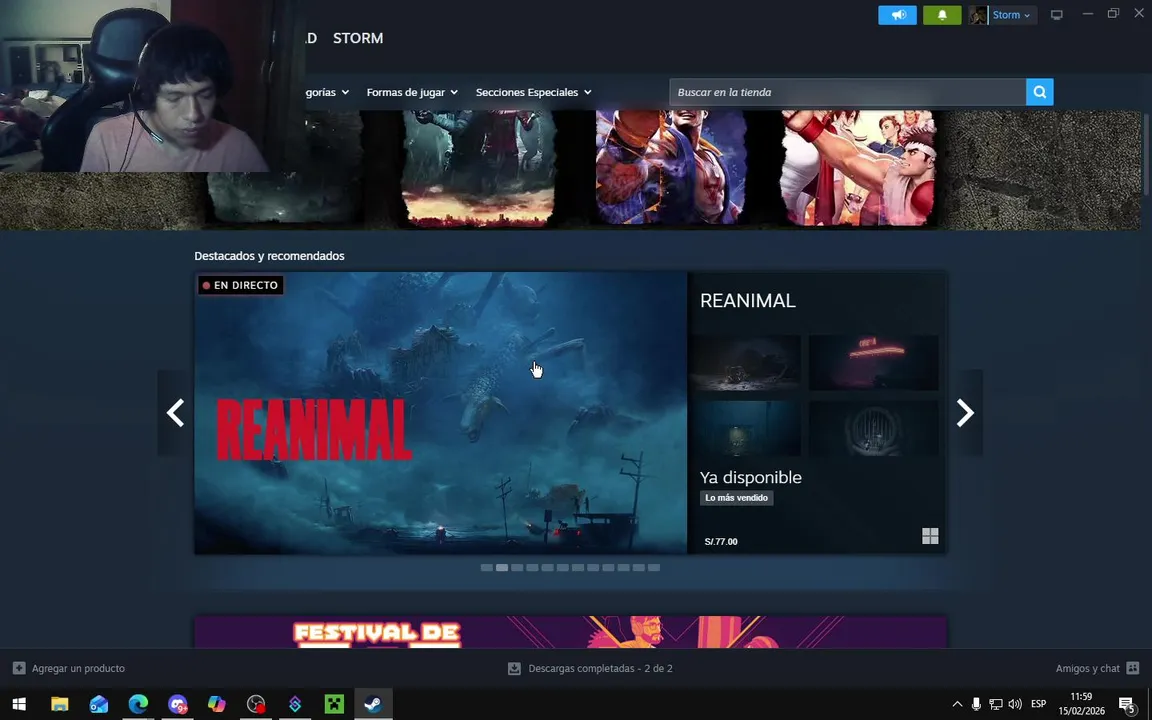Open the Minecraft creeper taskbar icon
Image resolution: width=1152 pixels, height=720 pixels.
tap(334, 704)
